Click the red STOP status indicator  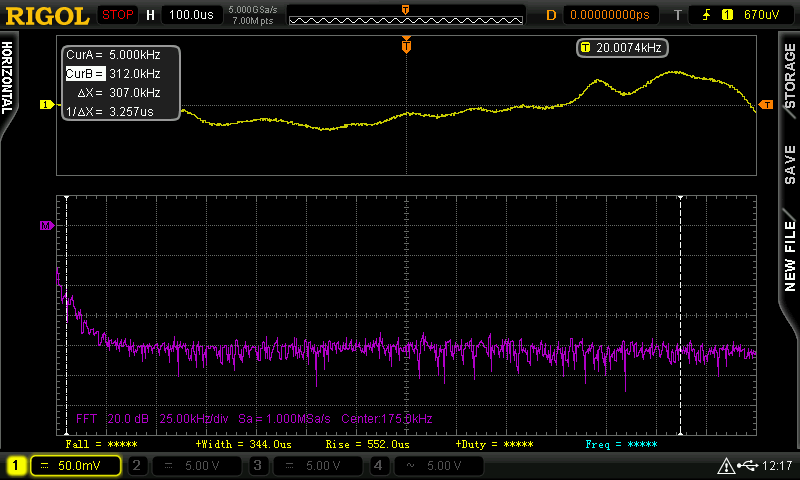click(x=117, y=15)
